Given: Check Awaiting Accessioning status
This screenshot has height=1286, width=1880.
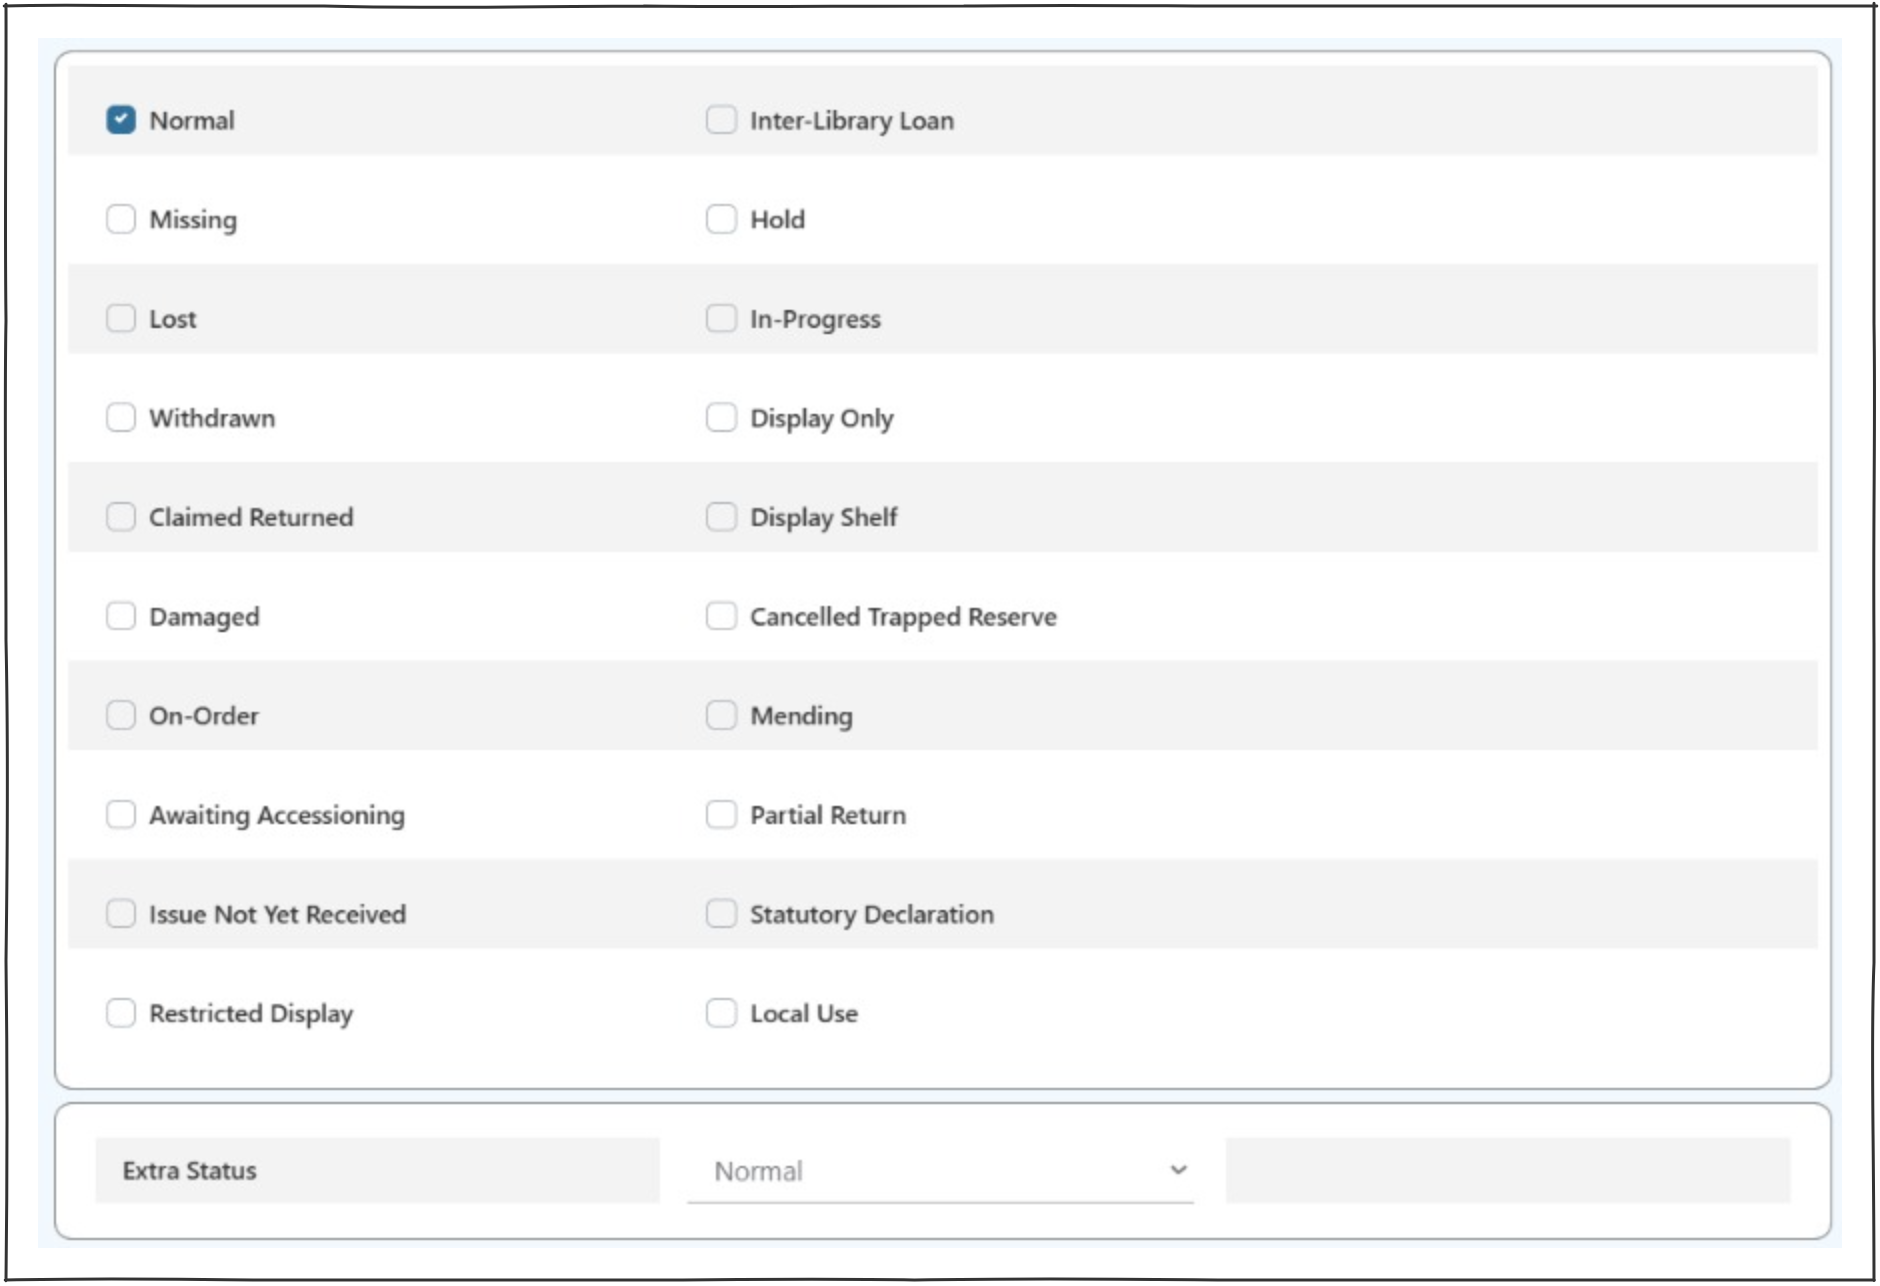Looking at the screenshot, I should click(x=121, y=814).
